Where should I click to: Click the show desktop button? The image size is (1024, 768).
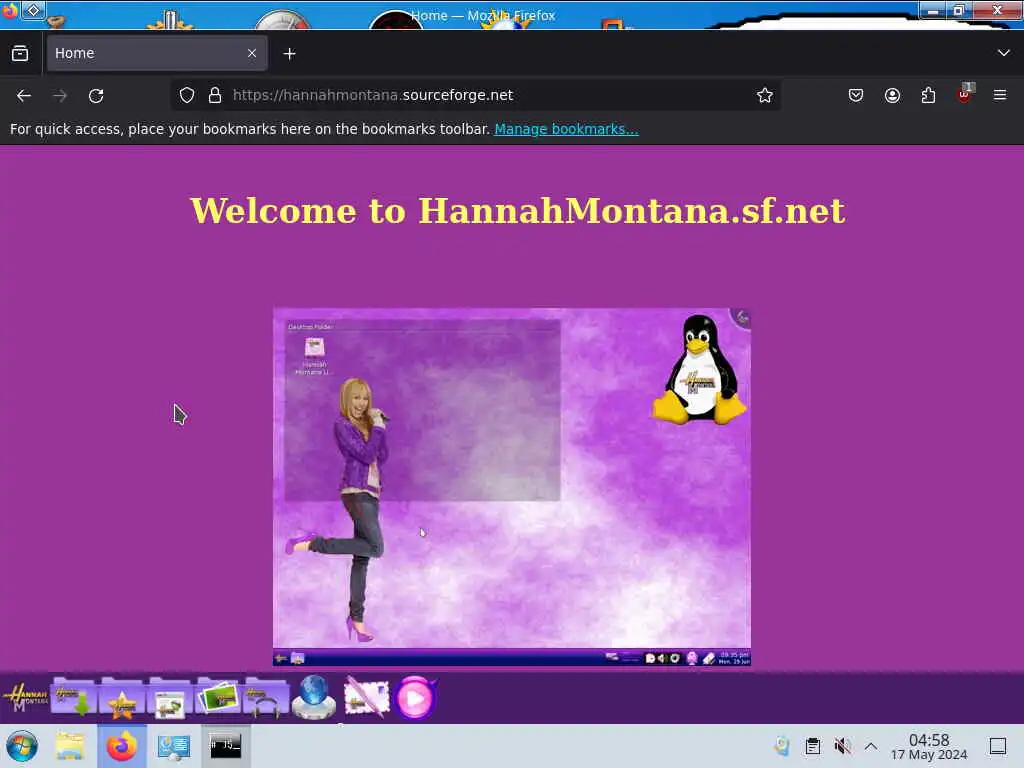(x=997, y=746)
